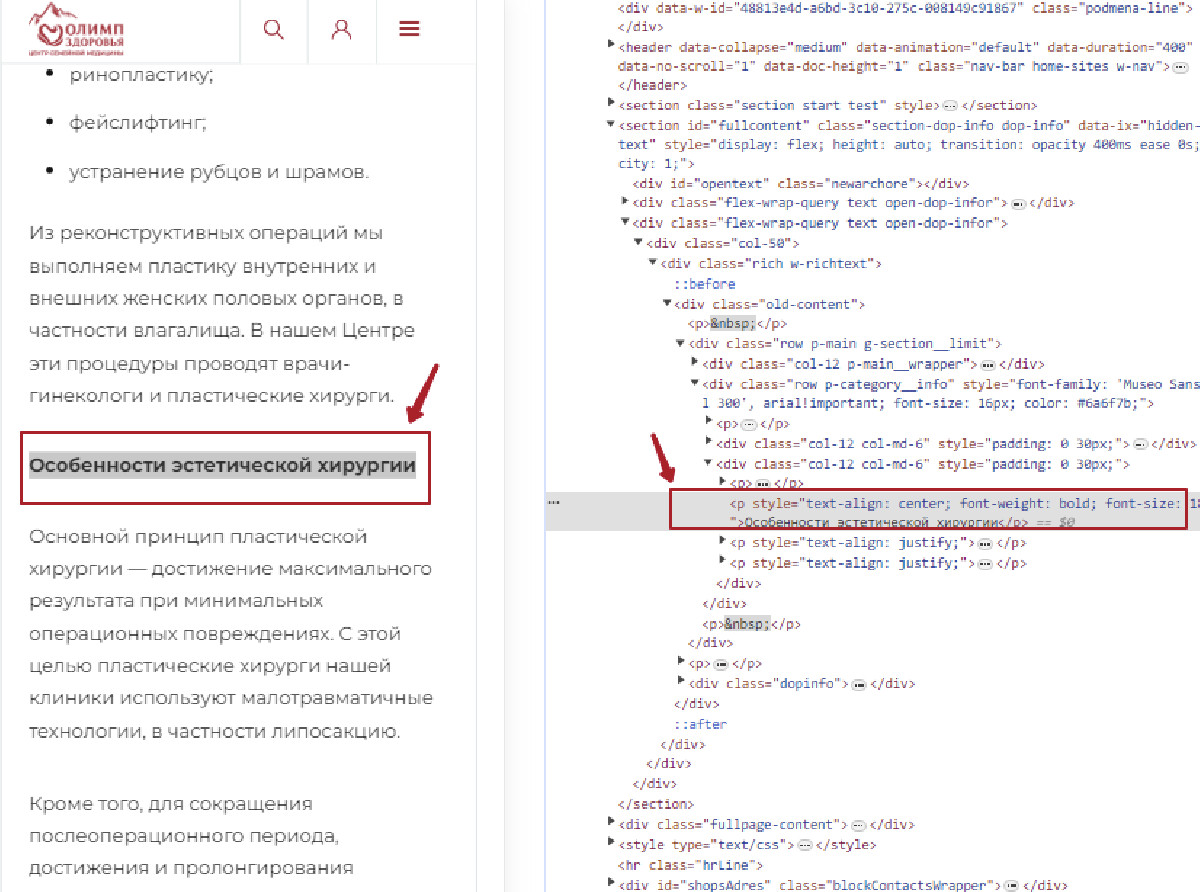
Task: Expand the div shopsAdres blockContactsWrapper node
Action: pos(612,885)
